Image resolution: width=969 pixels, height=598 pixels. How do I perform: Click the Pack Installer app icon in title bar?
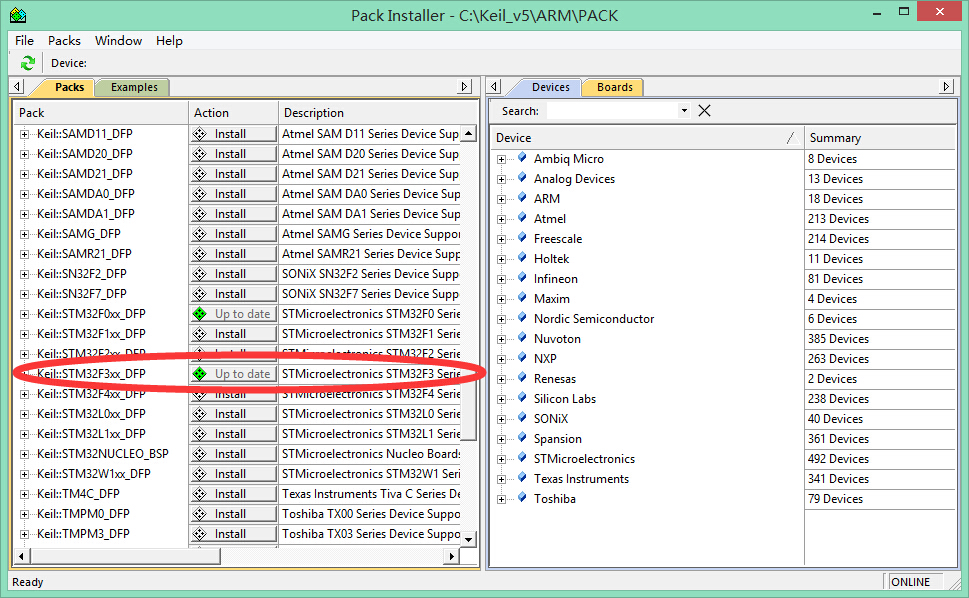click(18, 15)
